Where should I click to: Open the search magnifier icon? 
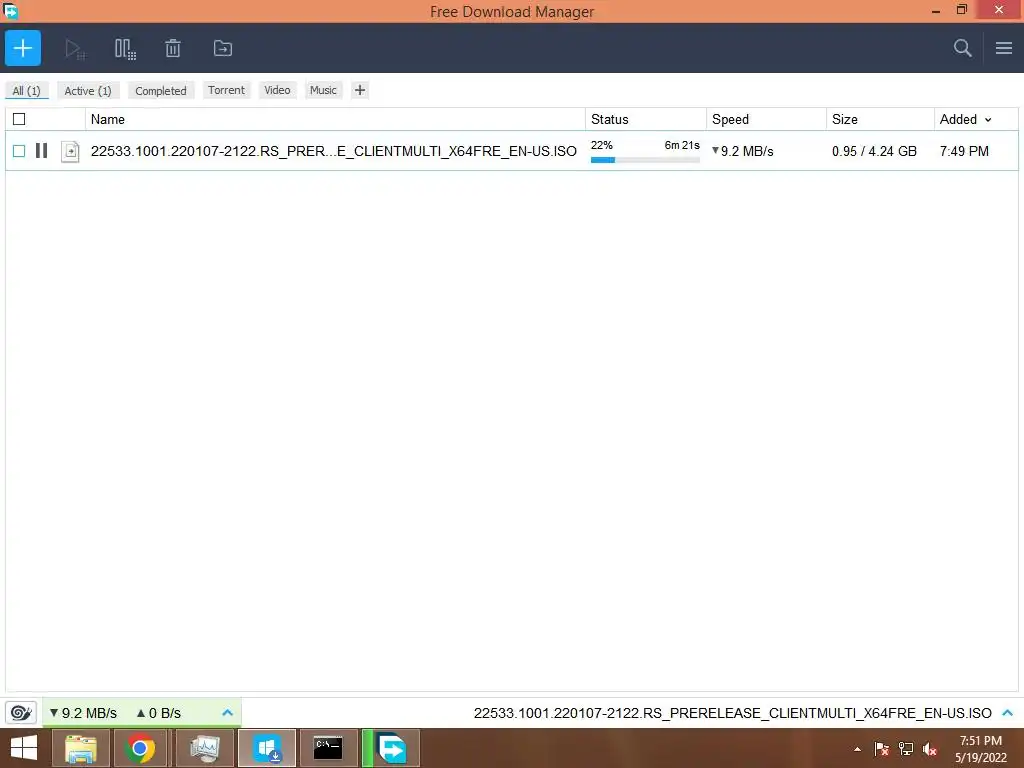click(962, 48)
